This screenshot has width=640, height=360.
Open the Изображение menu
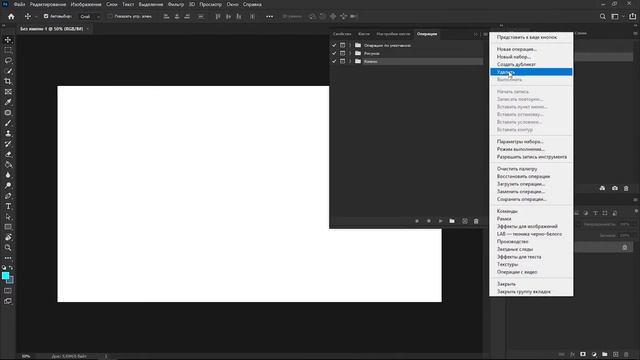[86, 4]
